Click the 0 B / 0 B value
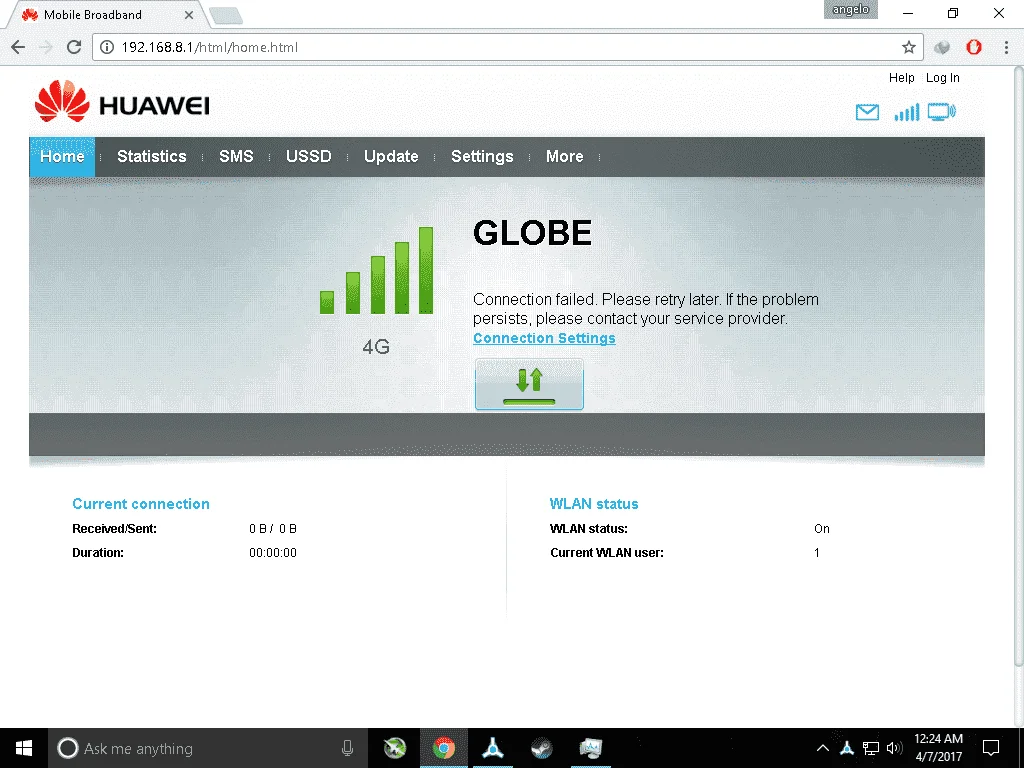 (272, 528)
